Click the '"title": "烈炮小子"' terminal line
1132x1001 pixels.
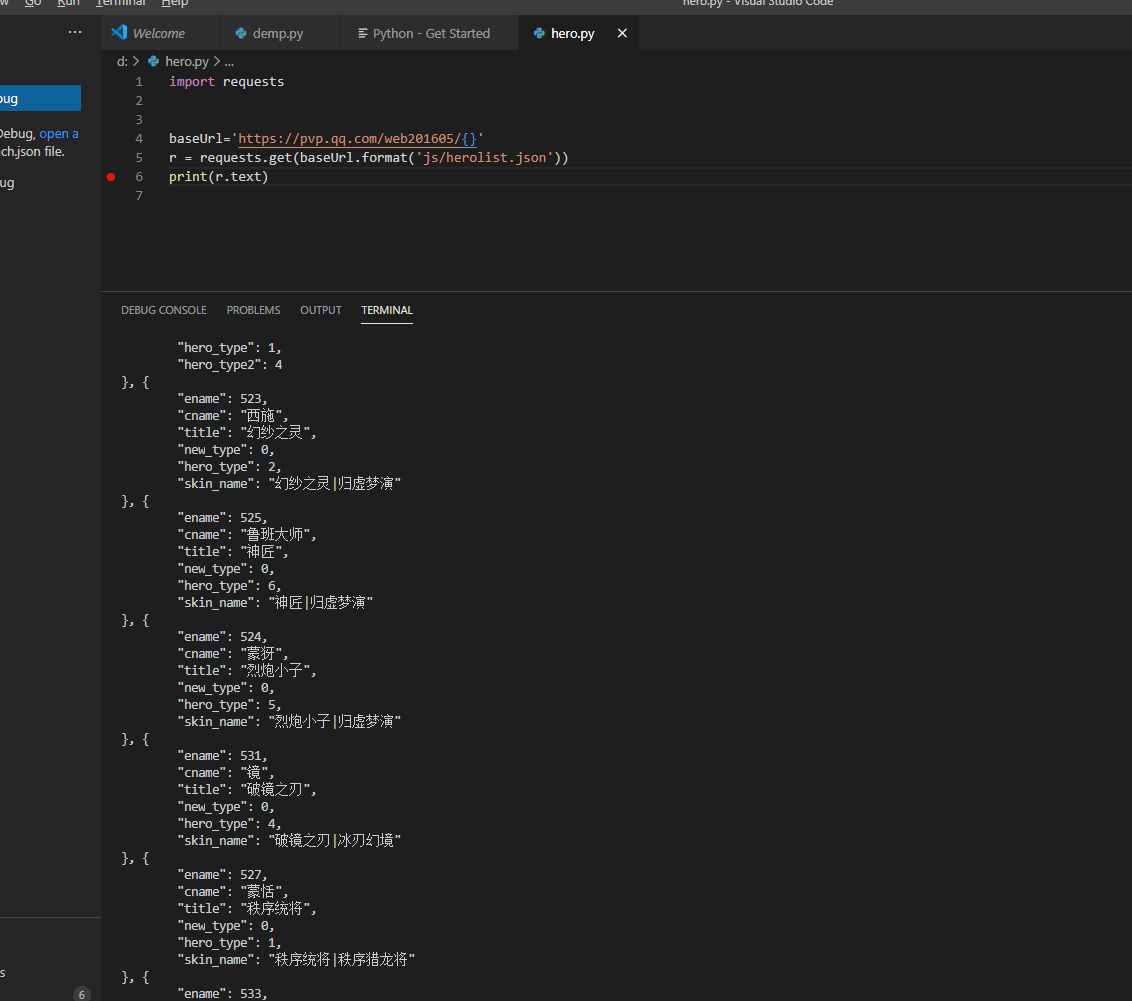click(247, 670)
